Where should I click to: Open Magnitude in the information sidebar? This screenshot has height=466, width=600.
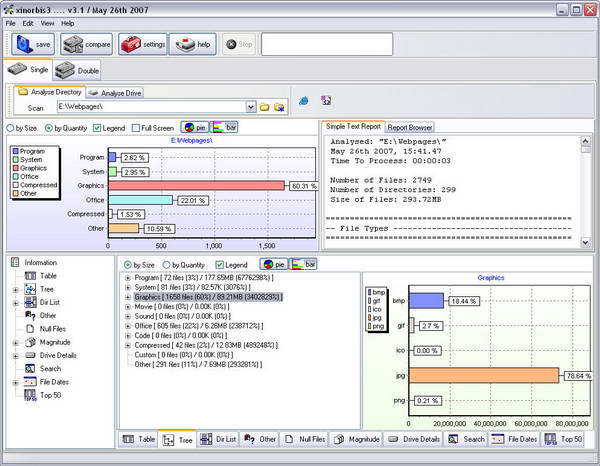pyautogui.click(x=54, y=342)
